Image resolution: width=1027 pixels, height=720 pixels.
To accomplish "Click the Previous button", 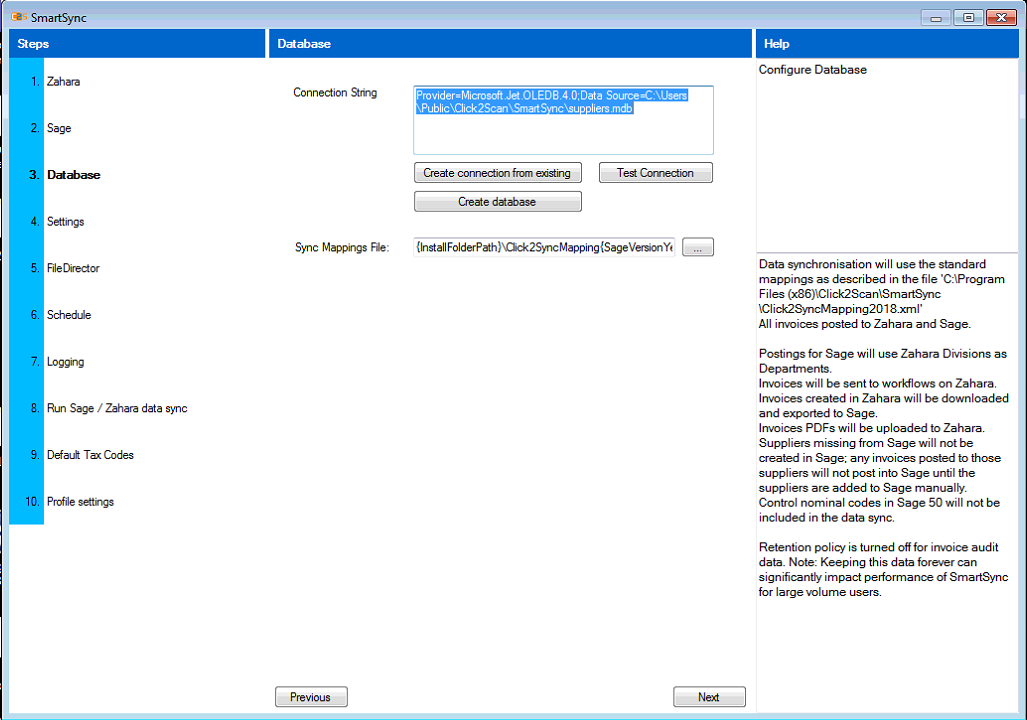I will pos(311,697).
